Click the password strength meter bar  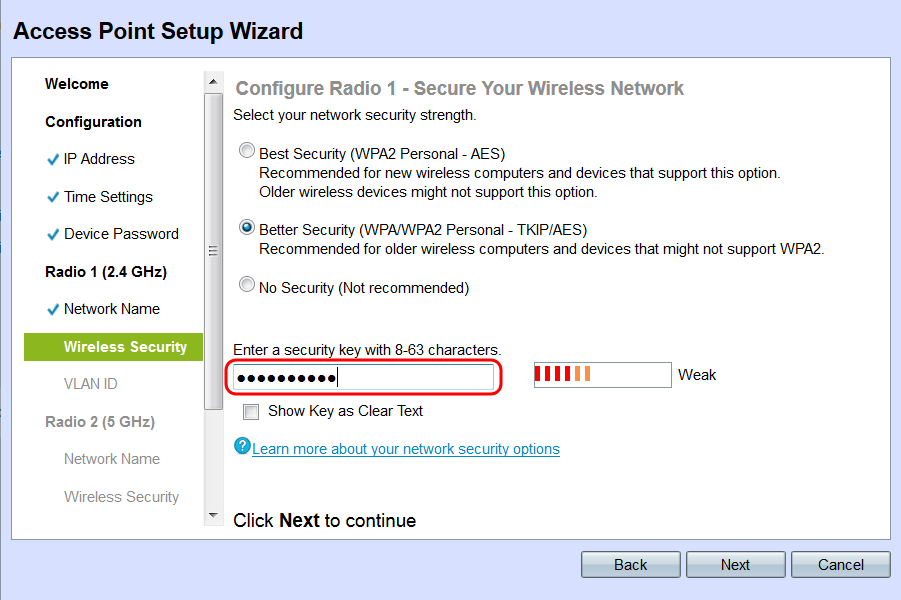point(602,375)
